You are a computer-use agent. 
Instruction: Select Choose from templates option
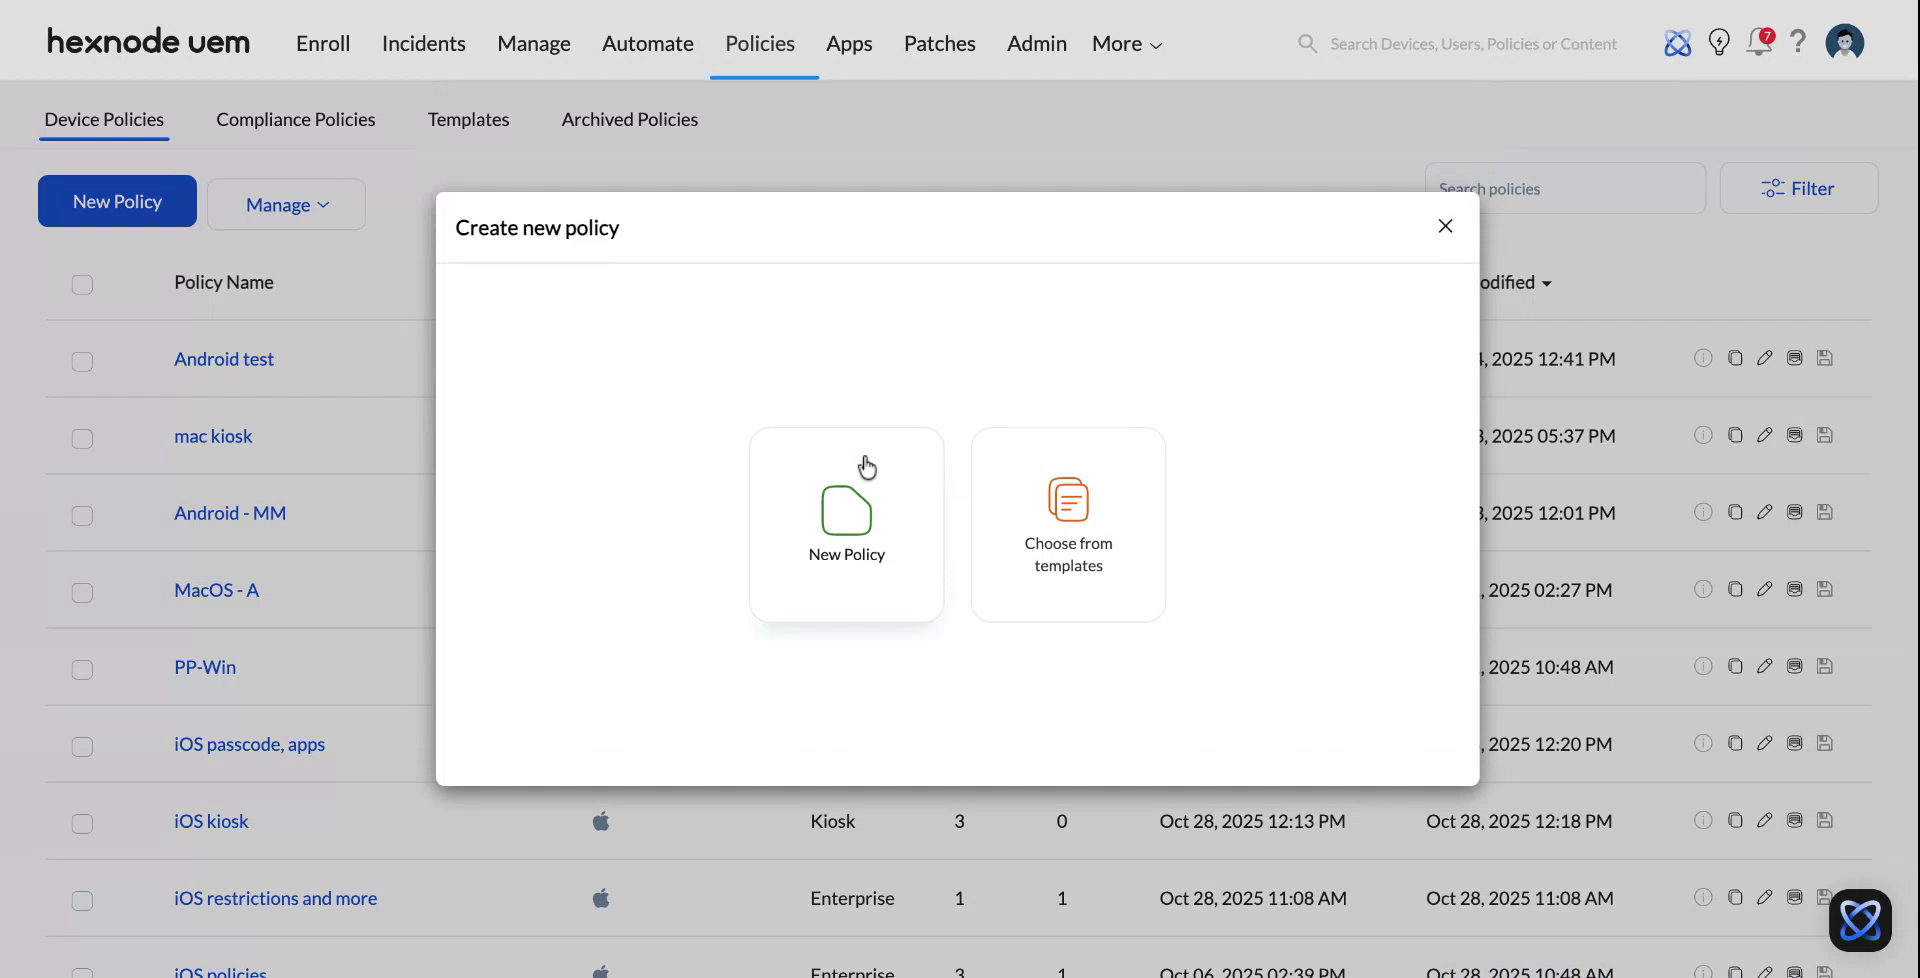pyautogui.click(x=1068, y=525)
